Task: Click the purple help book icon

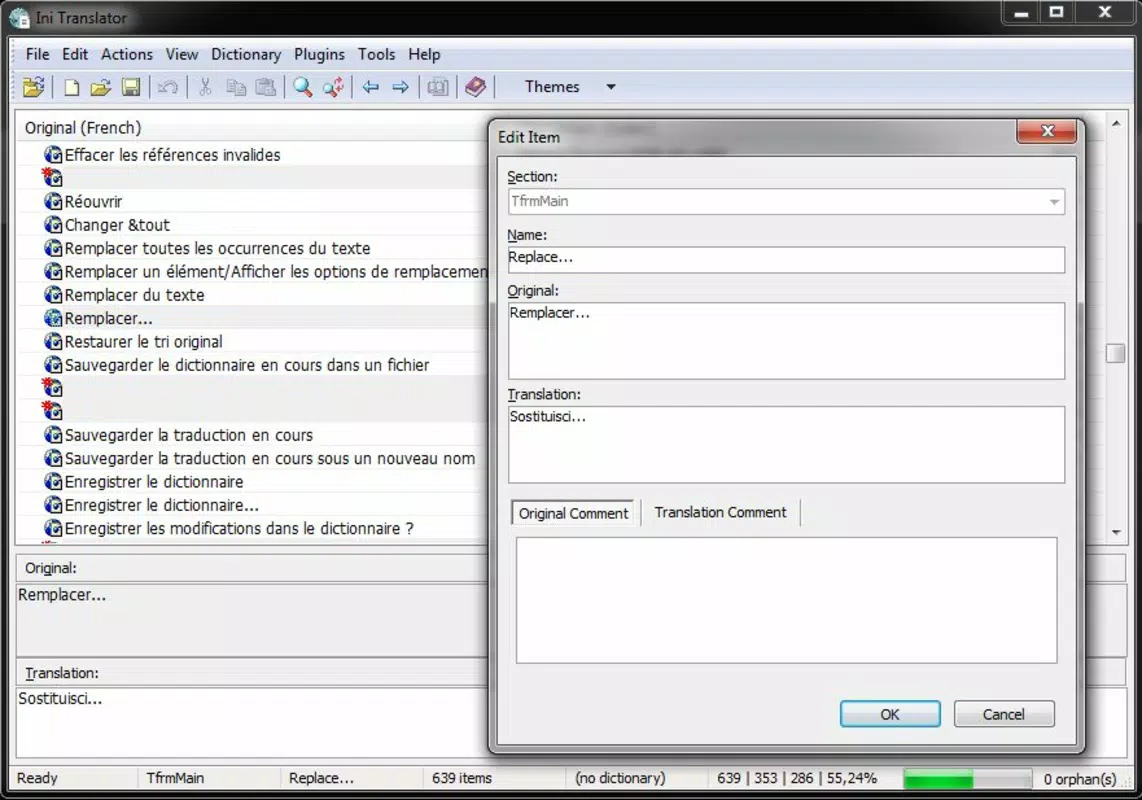Action: tap(476, 87)
